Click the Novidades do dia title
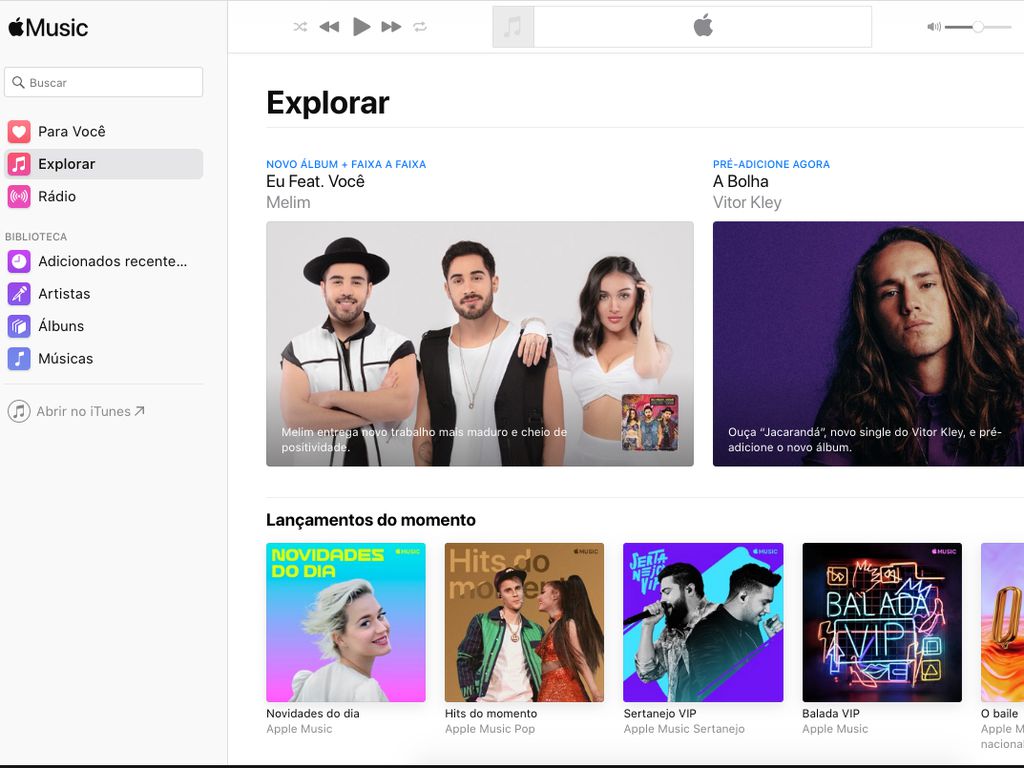1024x768 pixels. point(313,713)
